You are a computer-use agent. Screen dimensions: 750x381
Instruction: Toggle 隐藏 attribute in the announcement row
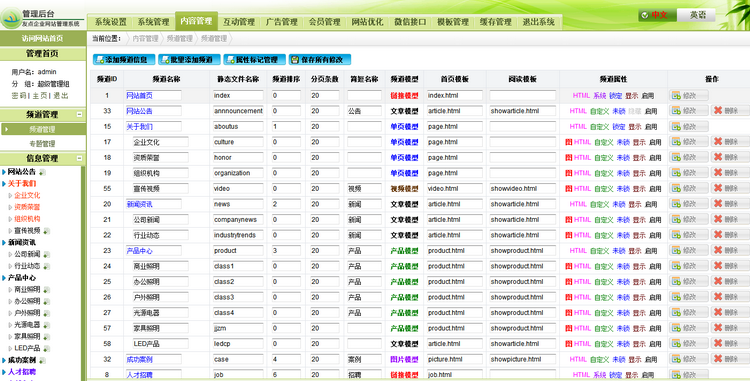635,111
